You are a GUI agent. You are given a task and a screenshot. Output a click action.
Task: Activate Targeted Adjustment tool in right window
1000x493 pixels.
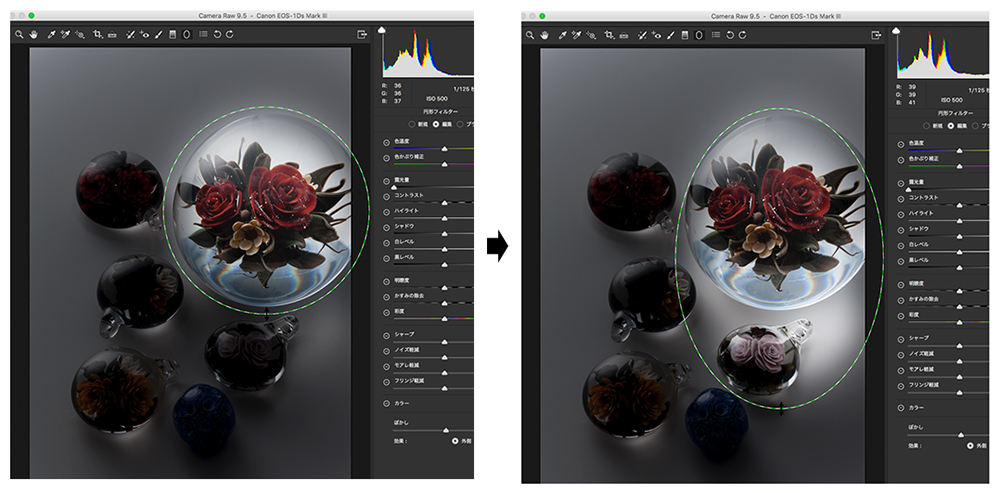click(x=591, y=35)
